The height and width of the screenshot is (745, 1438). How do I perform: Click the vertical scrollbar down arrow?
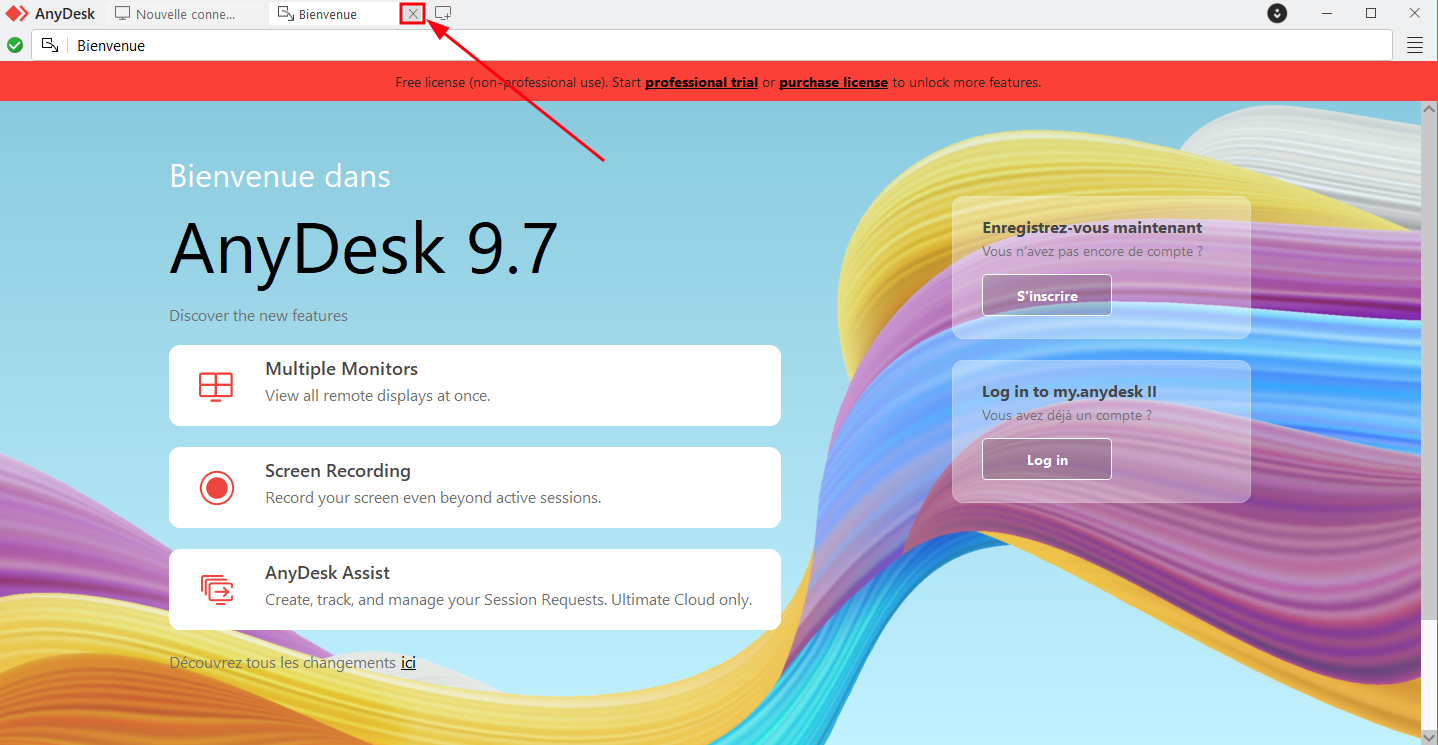click(1429, 736)
